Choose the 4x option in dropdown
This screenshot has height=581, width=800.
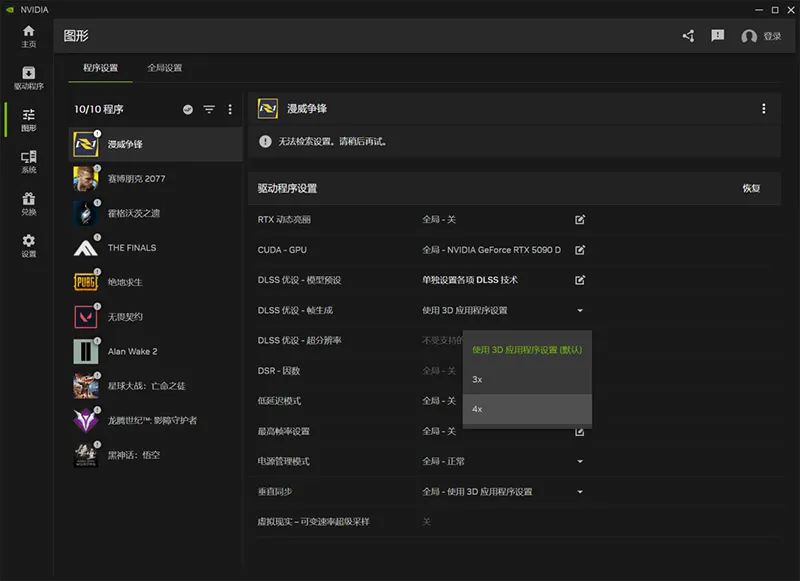[x=527, y=409]
